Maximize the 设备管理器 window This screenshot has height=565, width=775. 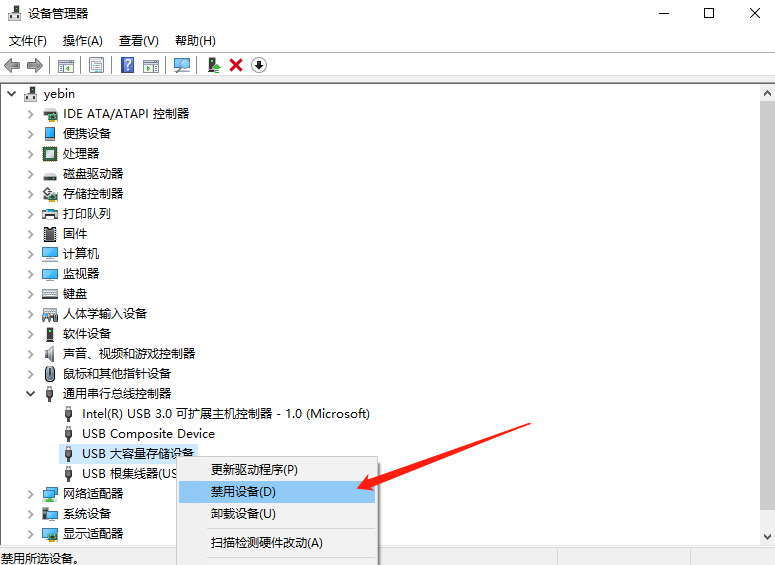click(x=709, y=13)
